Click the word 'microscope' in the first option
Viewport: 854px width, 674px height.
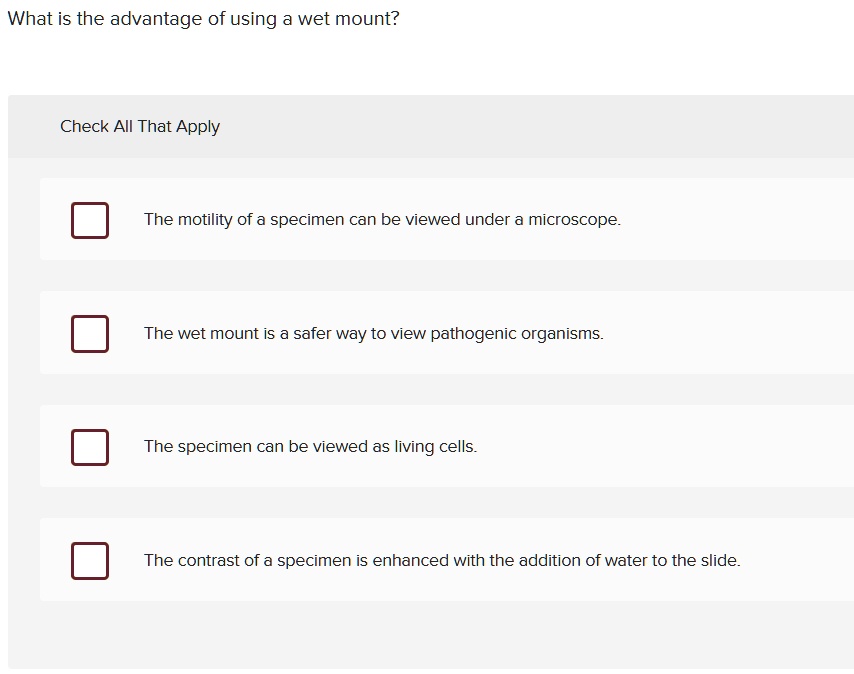pos(573,220)
